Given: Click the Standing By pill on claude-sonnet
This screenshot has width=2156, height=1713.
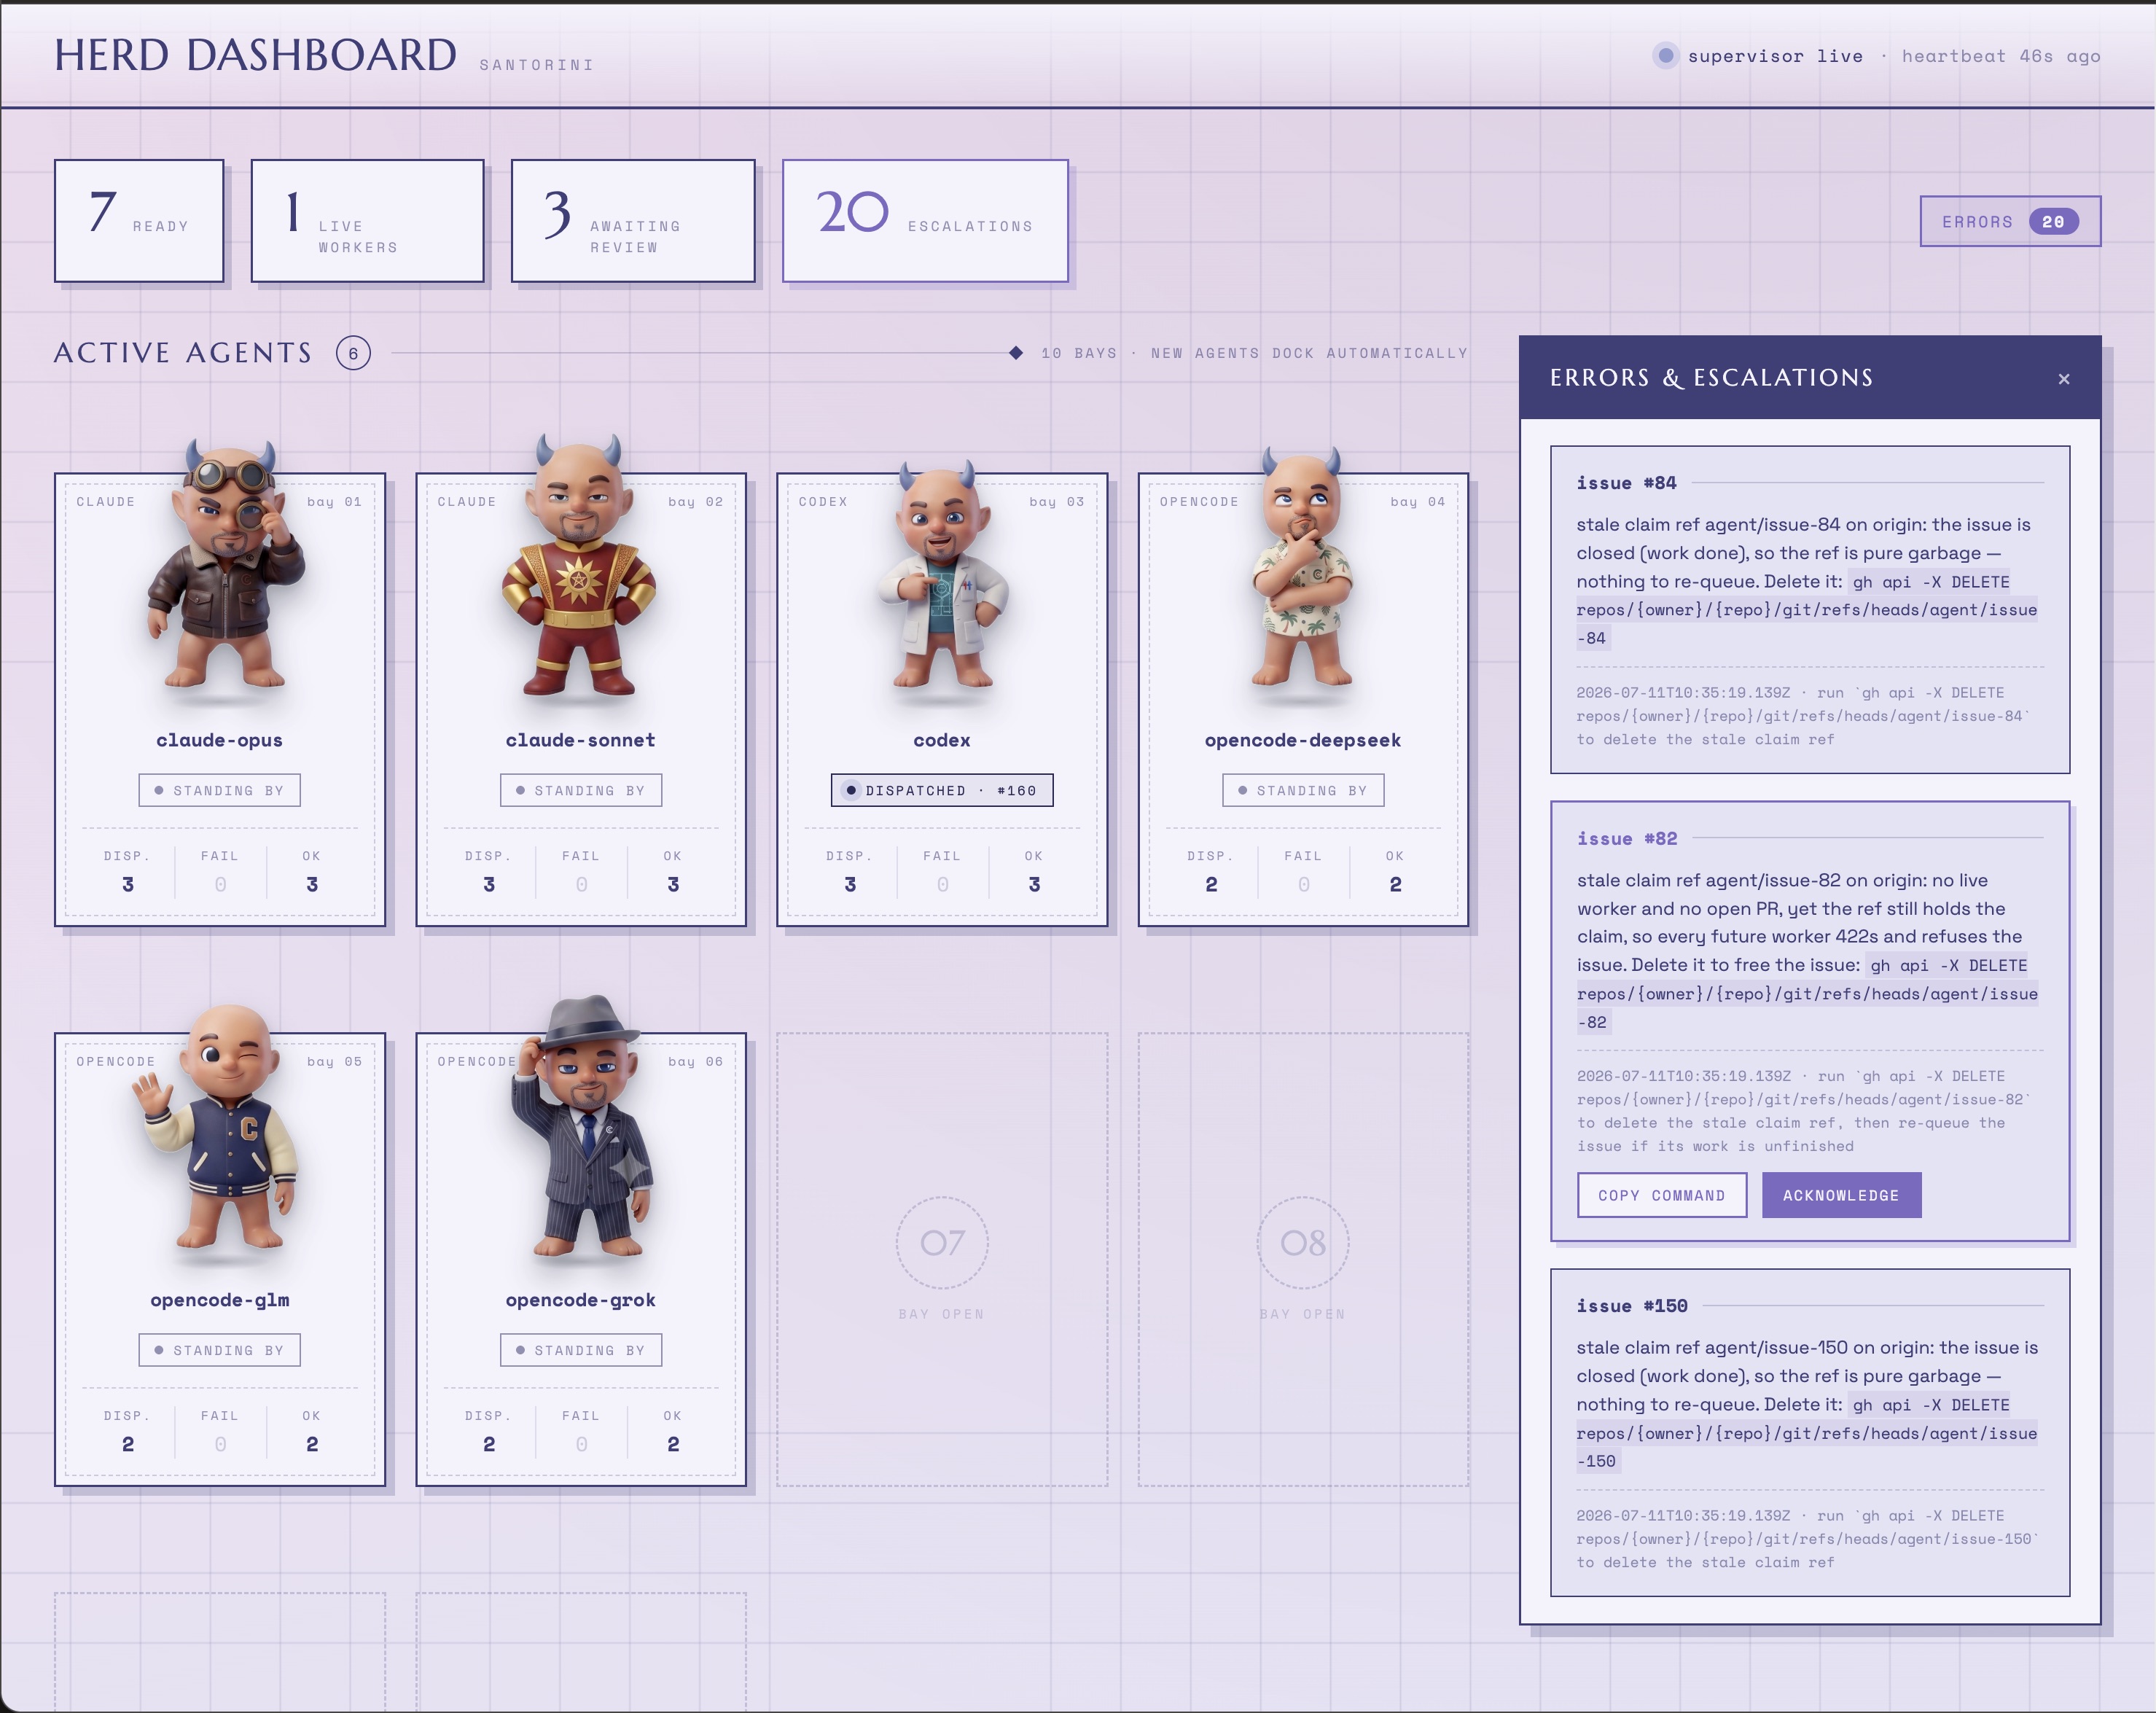Looking at the screenshot, I should point(581,790).
